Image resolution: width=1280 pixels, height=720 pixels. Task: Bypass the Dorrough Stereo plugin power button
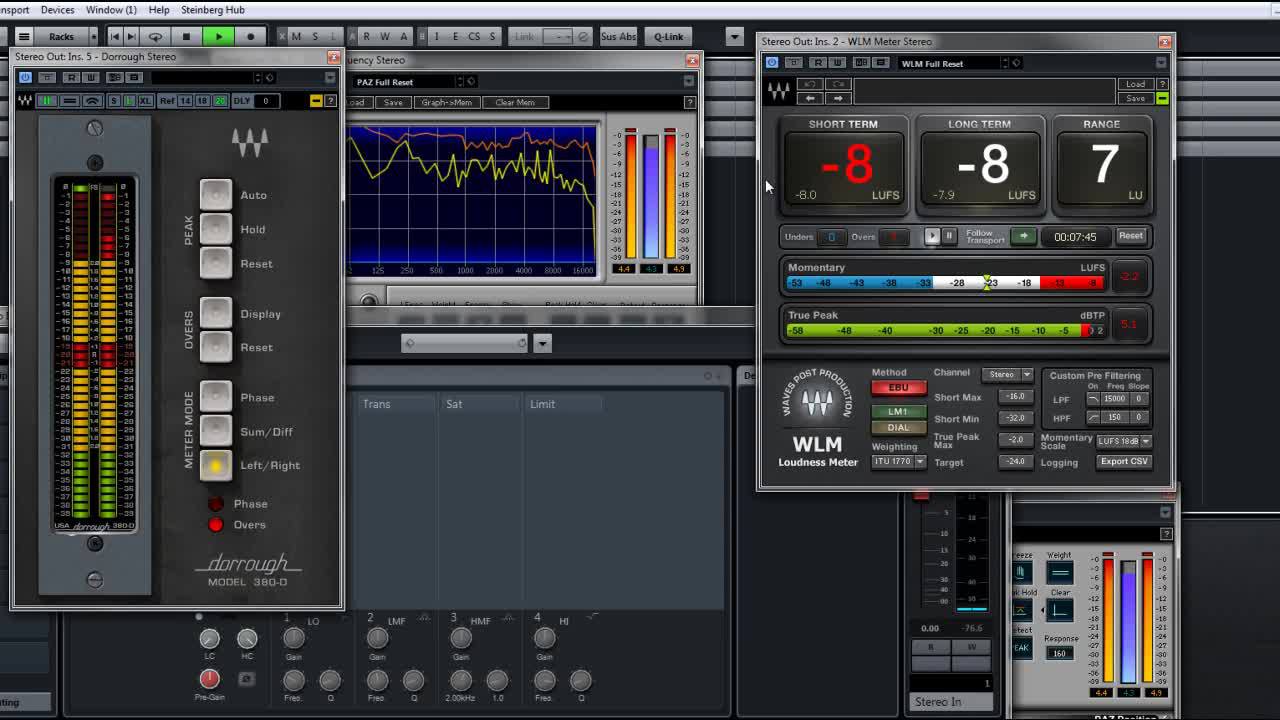coord(25,77)
